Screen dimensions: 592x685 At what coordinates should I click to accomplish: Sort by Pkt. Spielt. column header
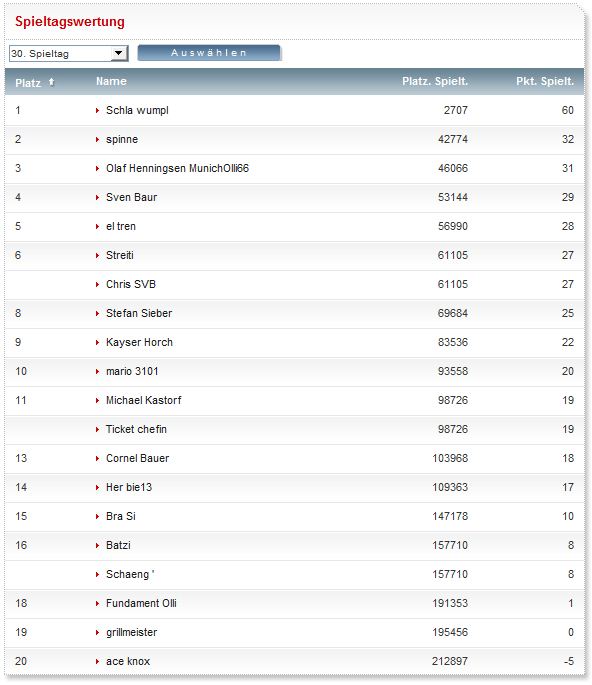(x=545, y=81)
